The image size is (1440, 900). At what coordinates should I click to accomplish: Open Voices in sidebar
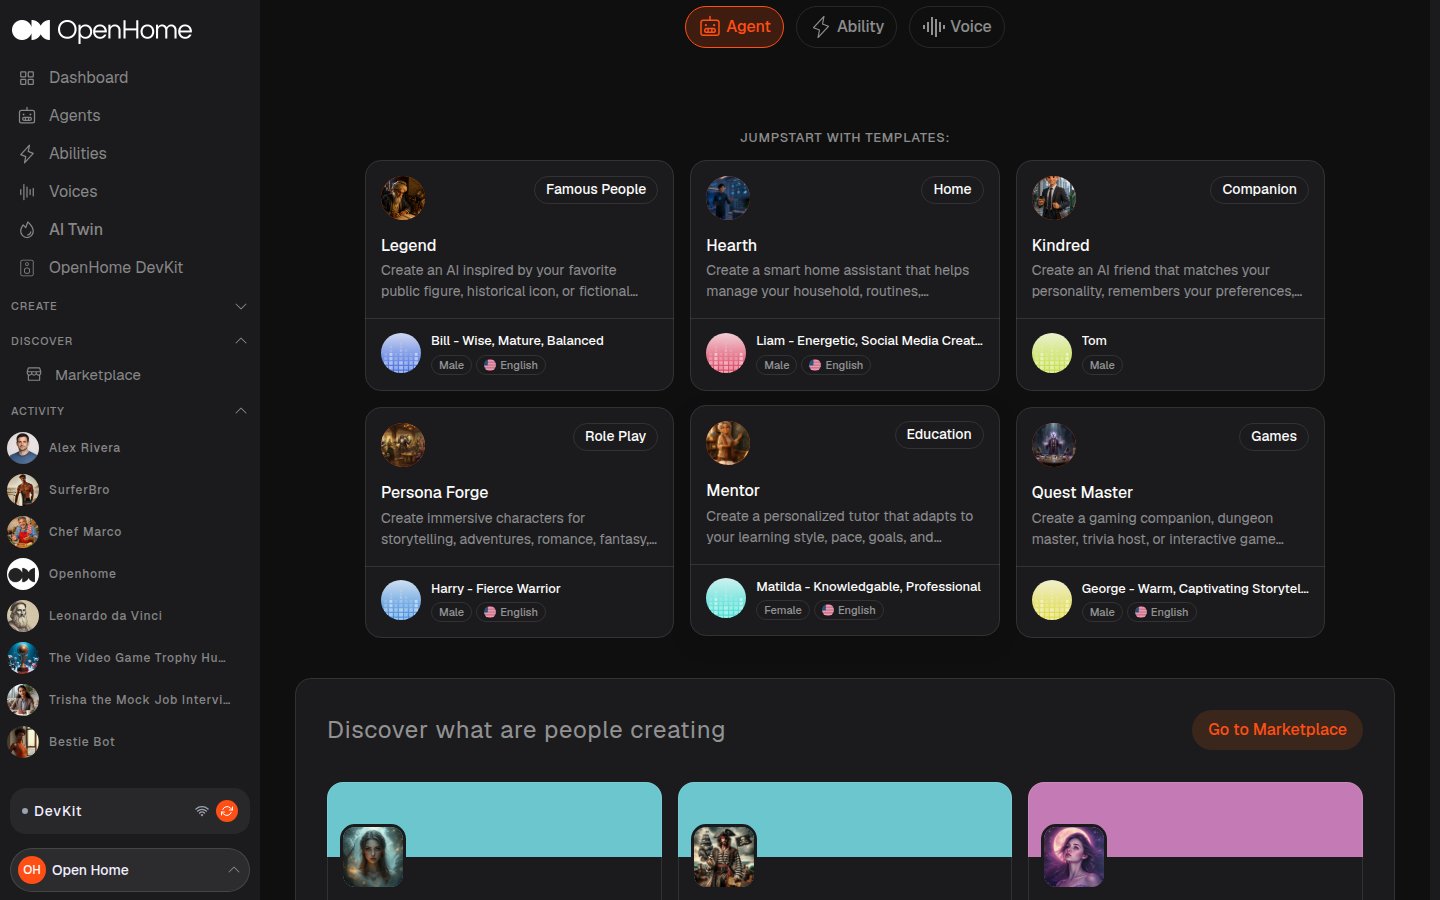pyautogui.click(x=73, y=191)
